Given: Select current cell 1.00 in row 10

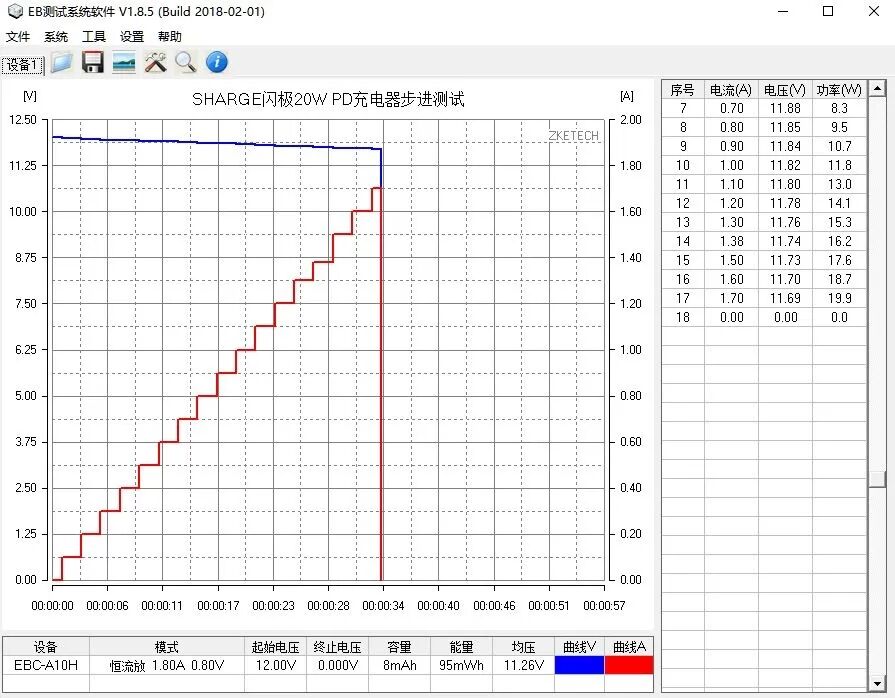Looking at the screenshot, I should click(x=731, y=166).
